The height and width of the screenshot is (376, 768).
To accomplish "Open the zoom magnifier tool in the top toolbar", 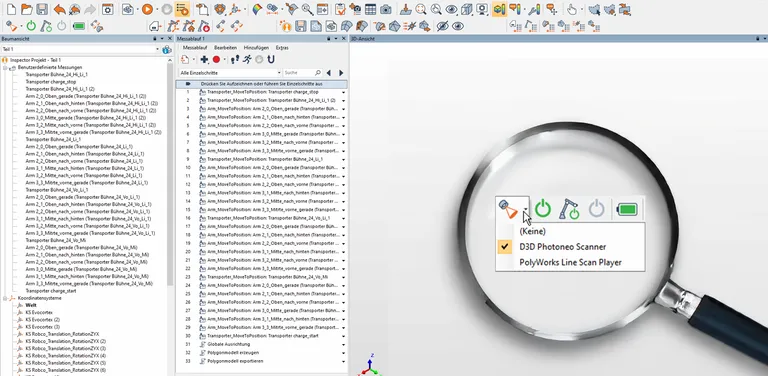I will point(307,9).
